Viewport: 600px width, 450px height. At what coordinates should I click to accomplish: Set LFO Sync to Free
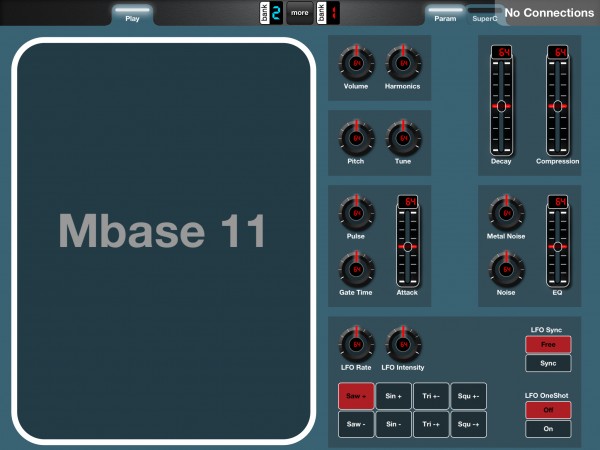point(548,344)
